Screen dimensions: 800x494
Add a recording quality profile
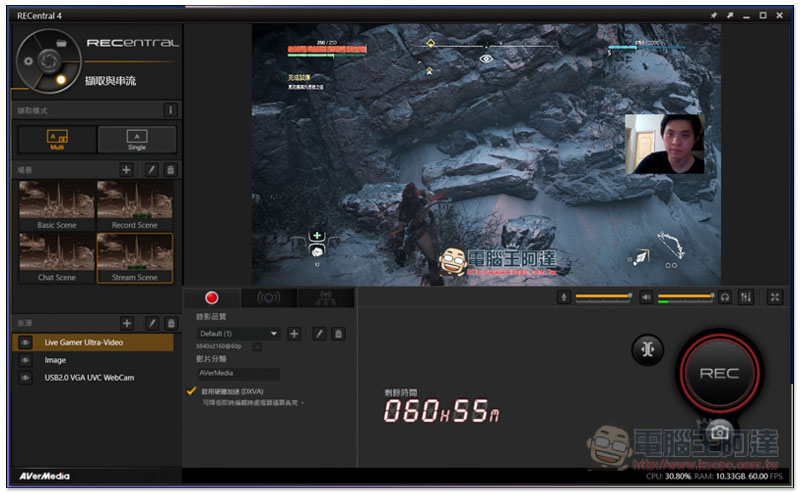click(294, 334)
